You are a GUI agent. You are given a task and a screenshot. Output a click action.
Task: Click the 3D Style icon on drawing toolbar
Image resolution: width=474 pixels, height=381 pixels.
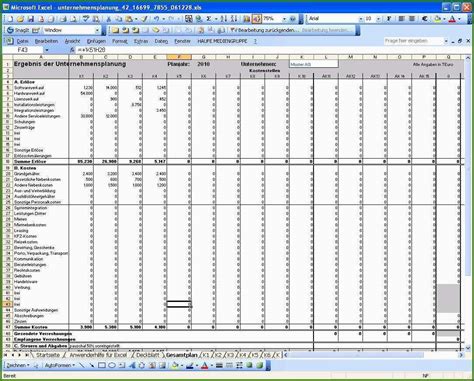click(259, 365)
